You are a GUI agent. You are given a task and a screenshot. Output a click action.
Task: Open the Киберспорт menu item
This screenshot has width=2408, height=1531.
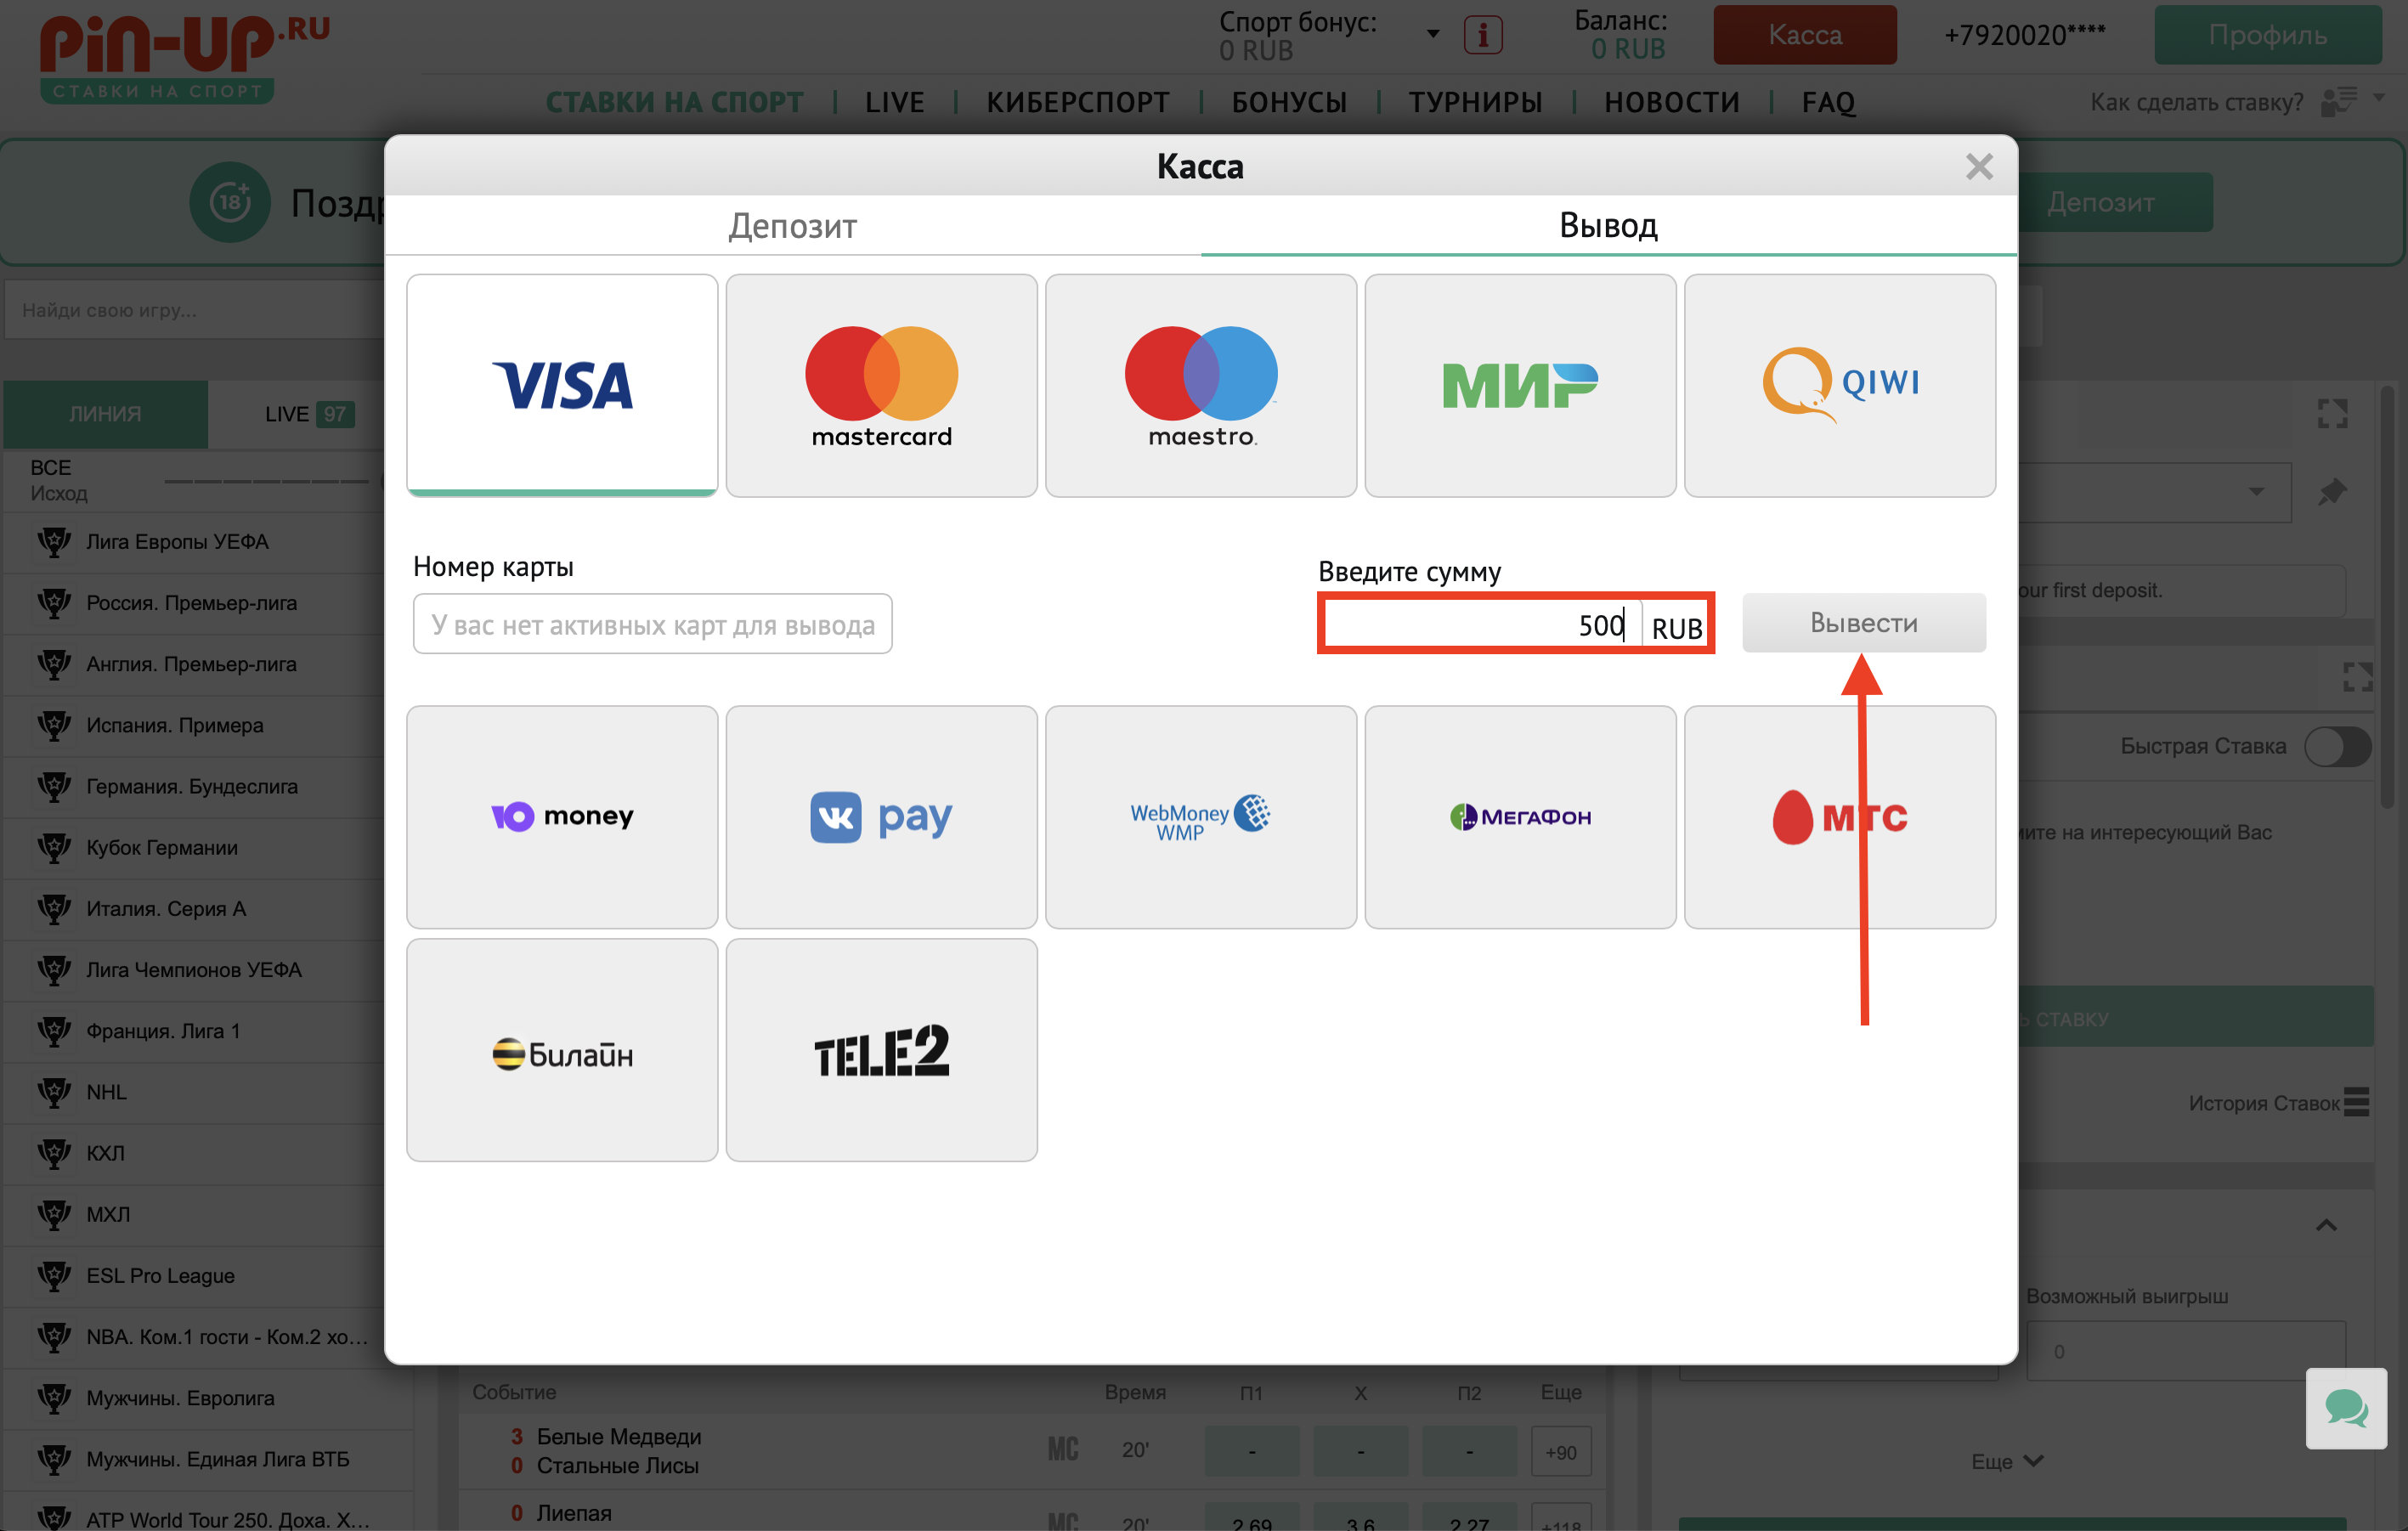(1077, 102)
